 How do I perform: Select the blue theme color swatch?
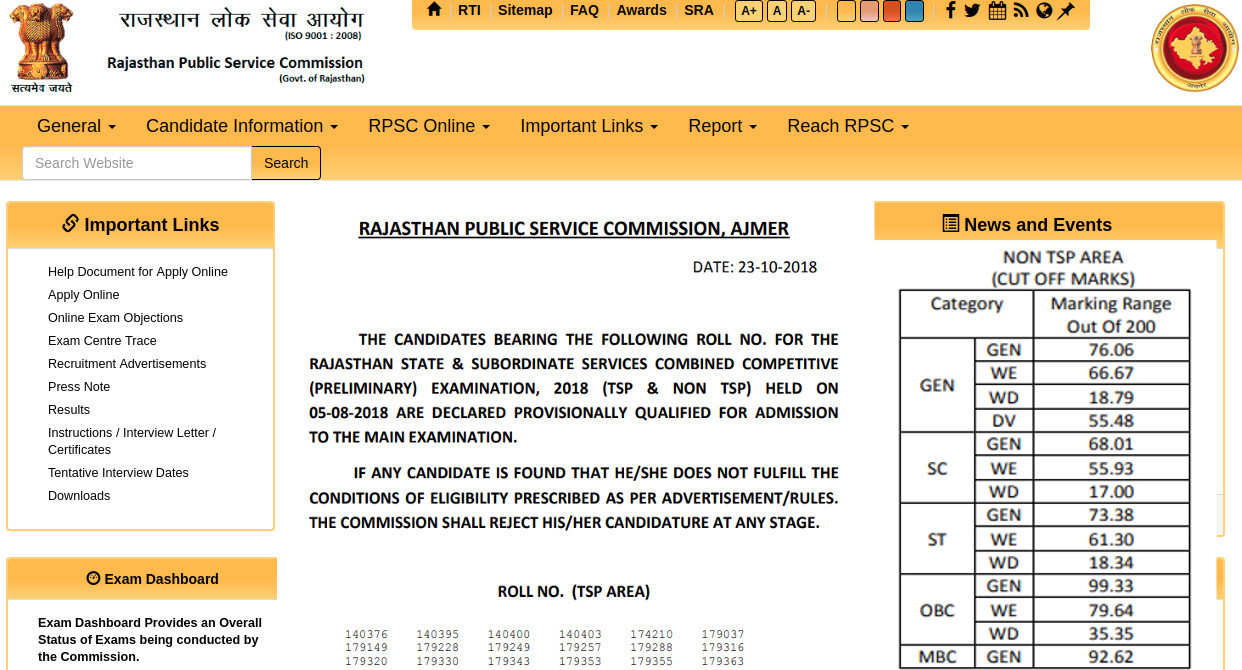[x=914, y=11]
